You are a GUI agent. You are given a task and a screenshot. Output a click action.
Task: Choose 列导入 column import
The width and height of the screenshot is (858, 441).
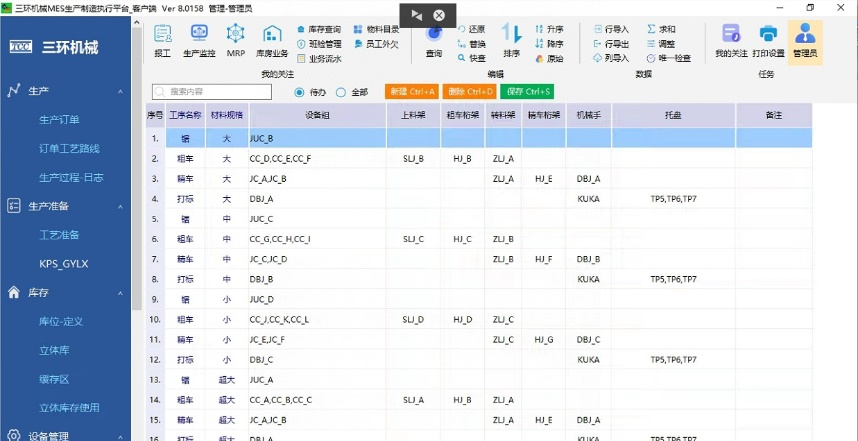611,58
